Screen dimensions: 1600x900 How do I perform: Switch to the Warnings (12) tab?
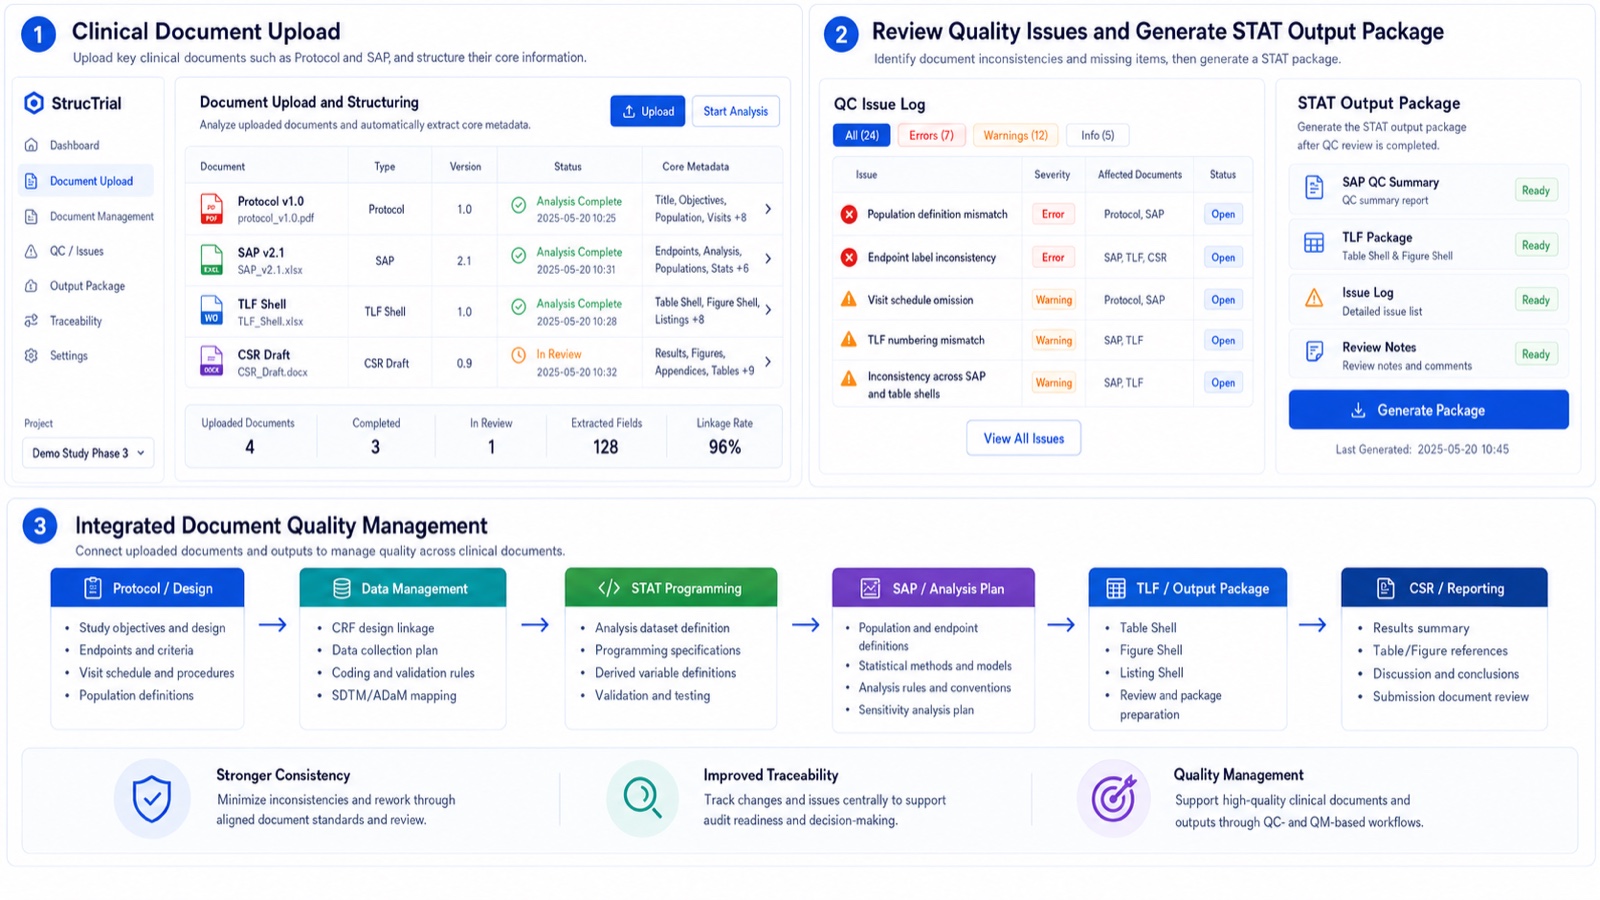point(1015,135)
